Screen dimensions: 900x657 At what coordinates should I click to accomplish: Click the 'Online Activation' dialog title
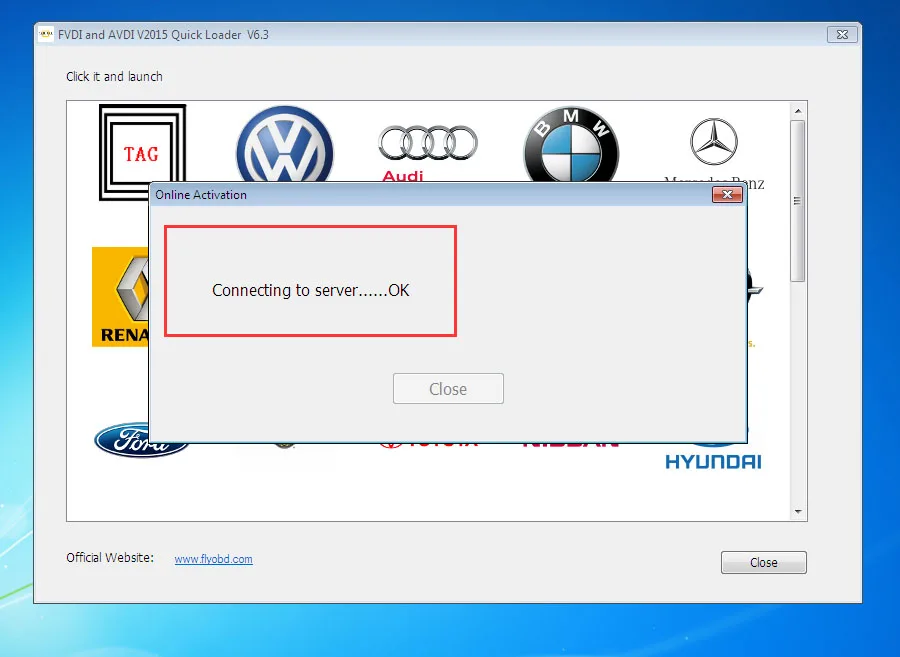[201, 195]
